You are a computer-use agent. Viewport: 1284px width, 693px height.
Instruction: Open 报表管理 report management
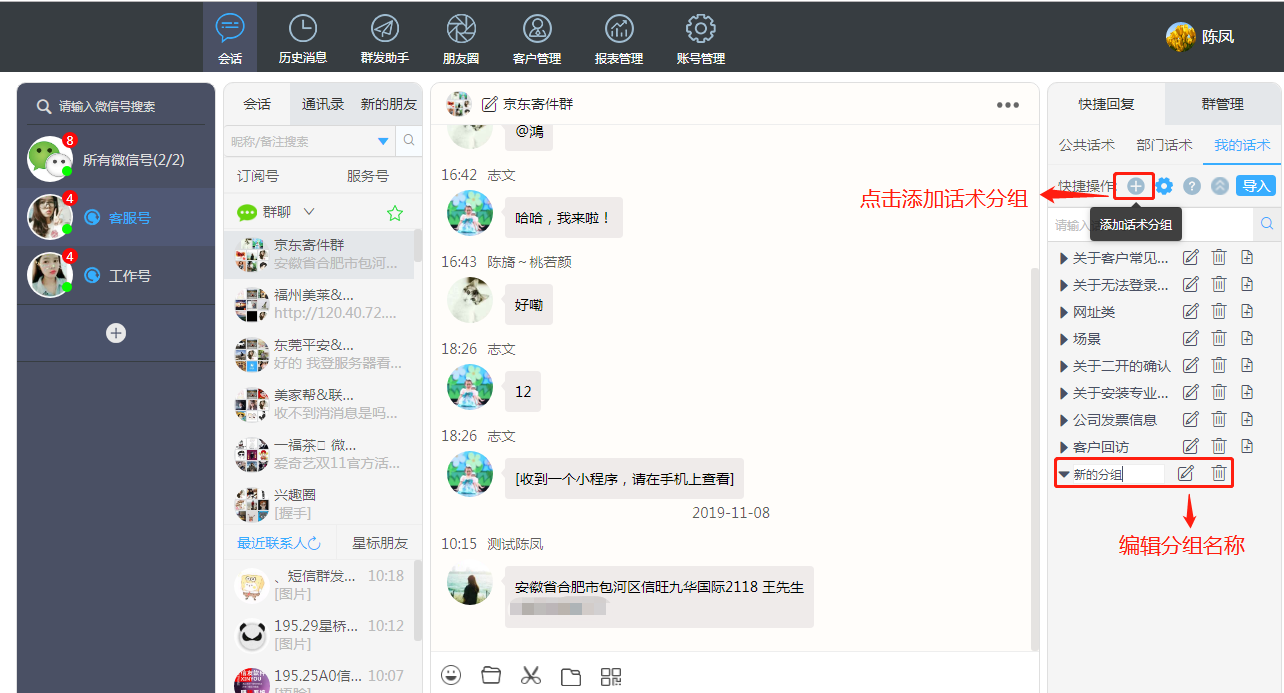tap(619, 37)
